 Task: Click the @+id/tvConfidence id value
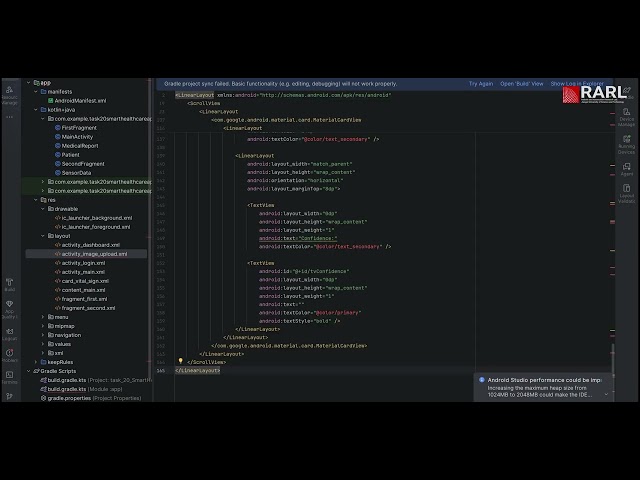point(321,271)
